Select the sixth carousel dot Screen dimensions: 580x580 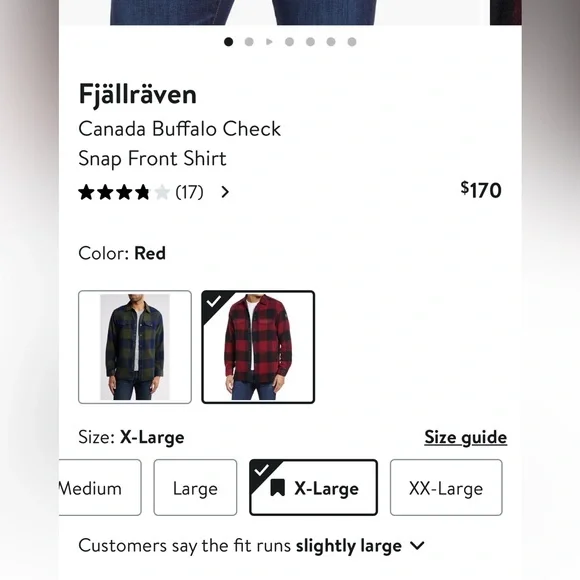[x=331, y=42]
